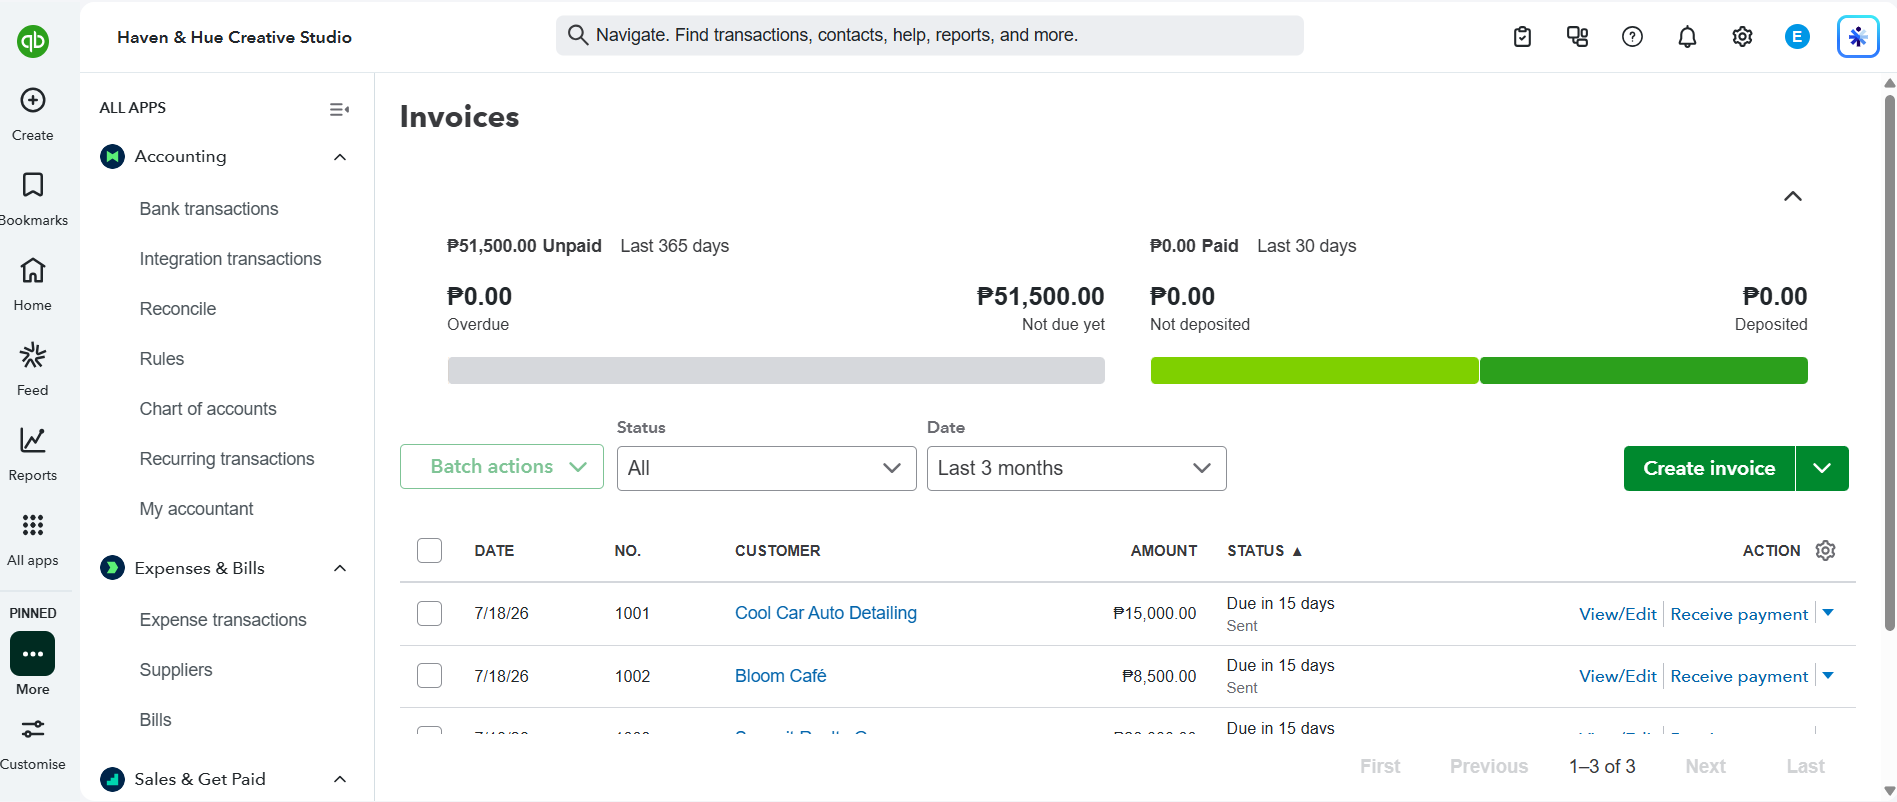This screenshot has width=1897, height=802.
Task: Open Suppliers in sidebar
Action: pos(176,670)
